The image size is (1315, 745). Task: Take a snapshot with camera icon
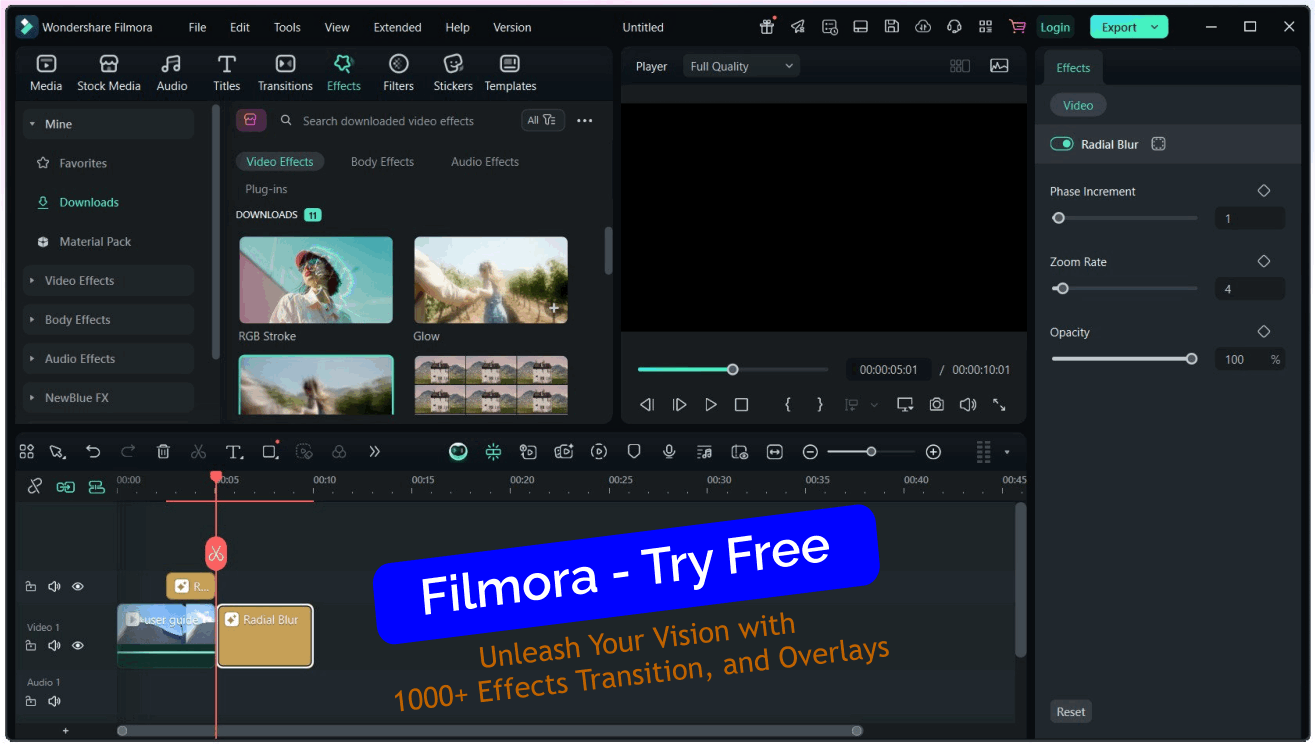(936, 405)
